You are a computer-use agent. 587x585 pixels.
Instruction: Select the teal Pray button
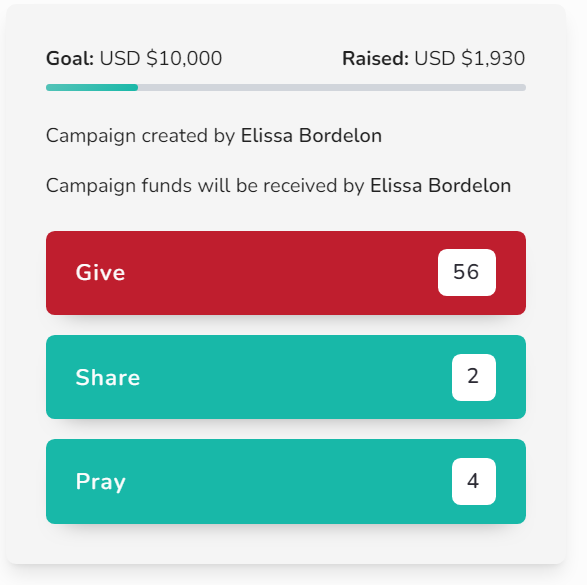tap(286, 481)
